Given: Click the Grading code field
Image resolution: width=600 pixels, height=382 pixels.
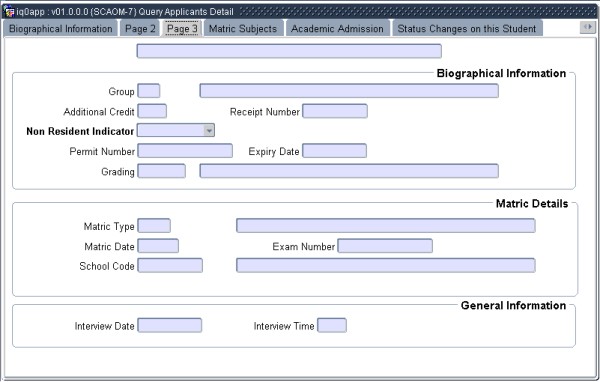Looking at the screenshot, I should [162, 171].
